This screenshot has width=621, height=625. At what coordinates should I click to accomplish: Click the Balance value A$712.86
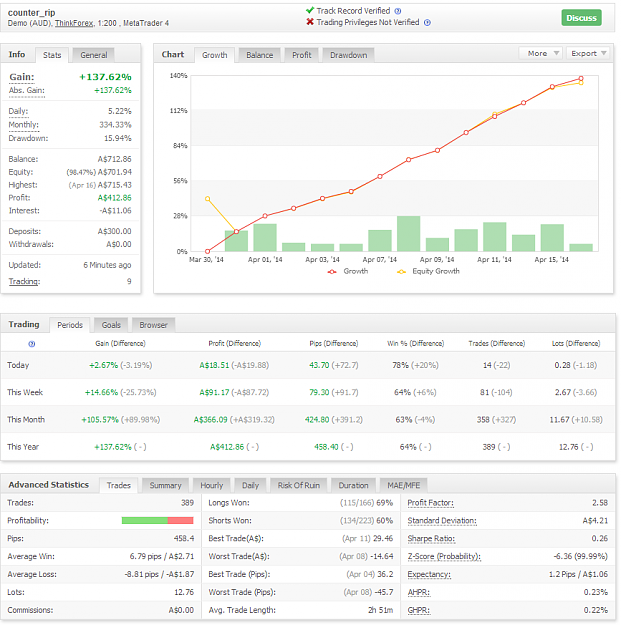click(114, 159)
